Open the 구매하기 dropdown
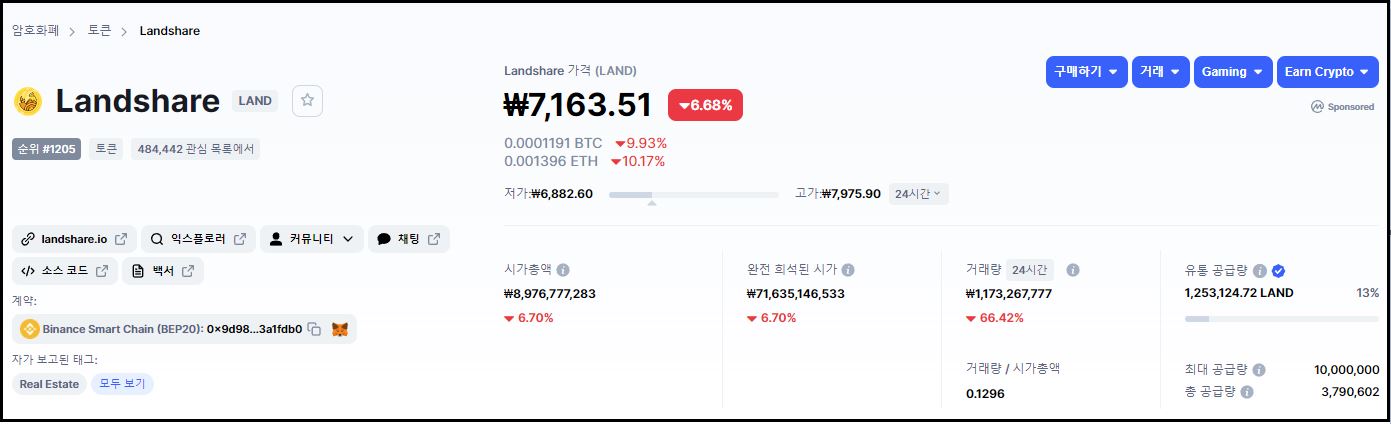Image resolution: width=1391 pixels, height=424 pixels. coord(1086,72)
